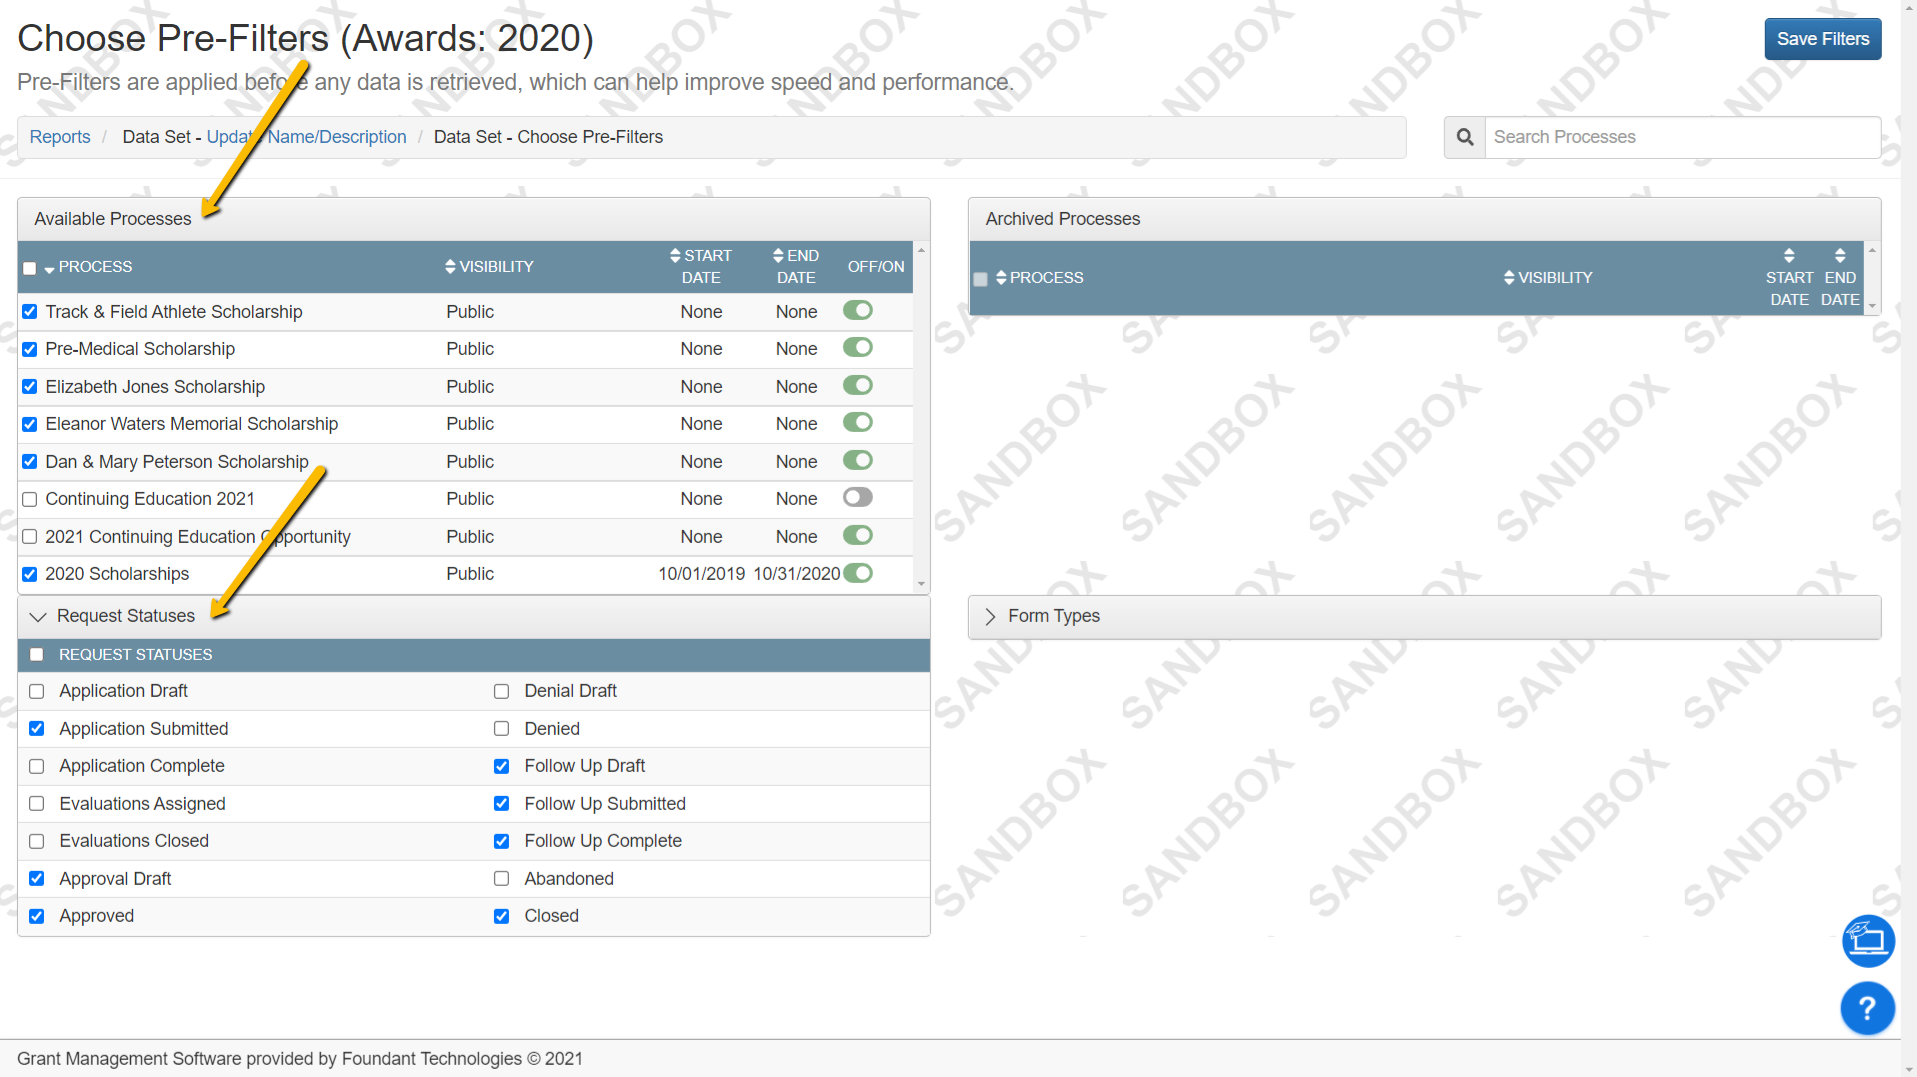Click the Archived Processes panel heading
The height and width of the screenshot is (1077, 1917).
click(x=1062, y=219)
